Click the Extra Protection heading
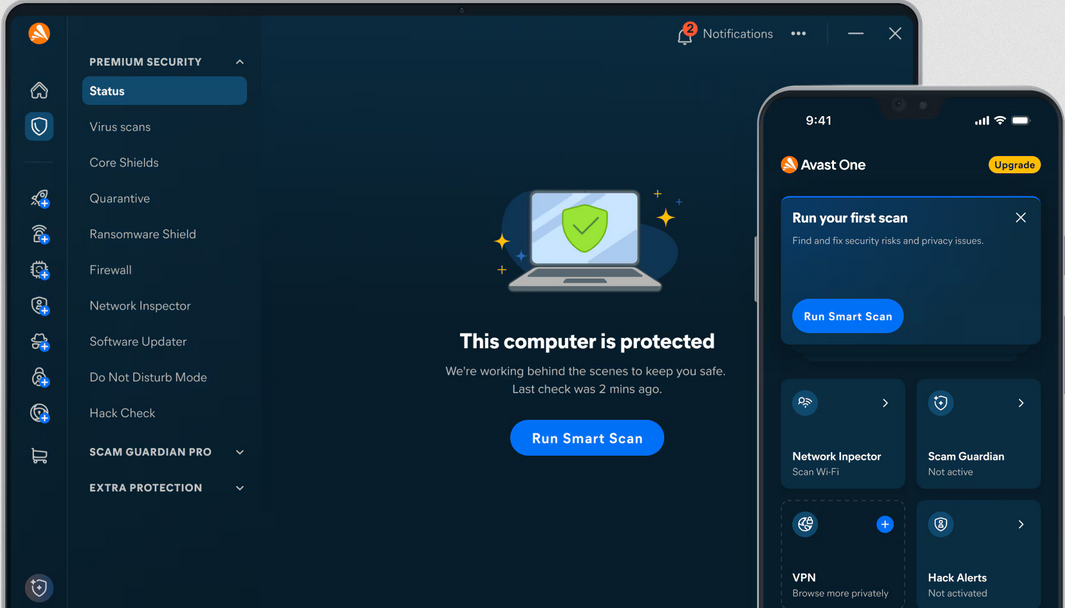 145,488
